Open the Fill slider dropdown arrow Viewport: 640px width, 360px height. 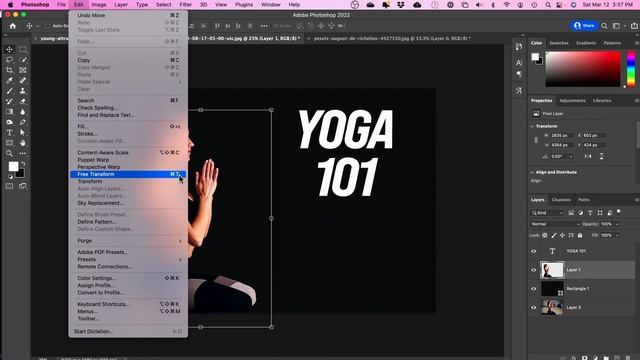[x=617, y=236]
